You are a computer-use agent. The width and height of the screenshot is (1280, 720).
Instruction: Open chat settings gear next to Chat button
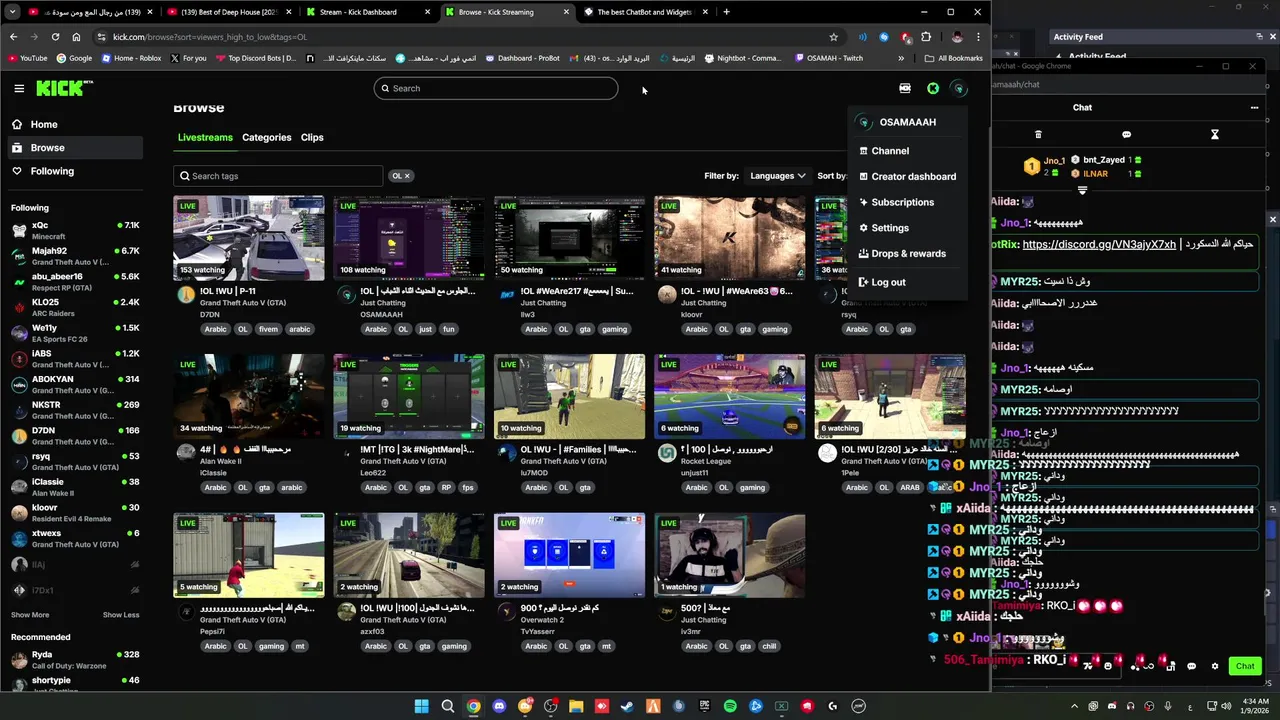[1215, 666]
